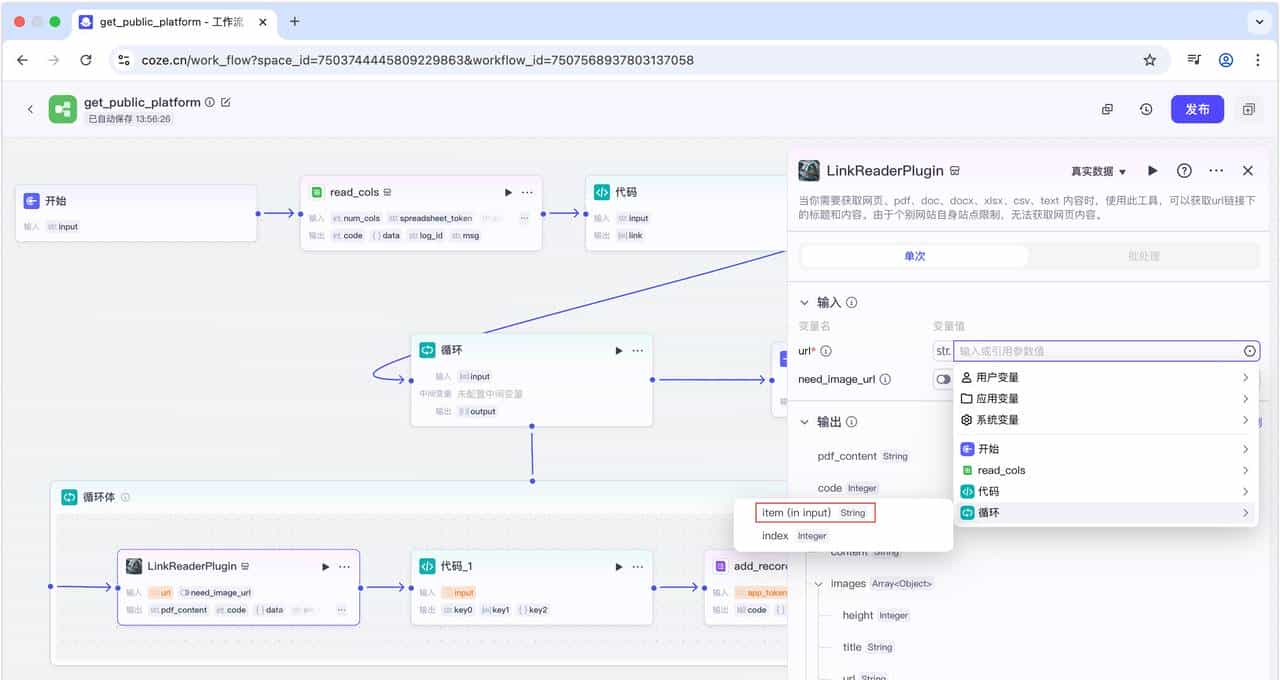
Task: Collapse the 输入 section
Action: tap(804, 302)
